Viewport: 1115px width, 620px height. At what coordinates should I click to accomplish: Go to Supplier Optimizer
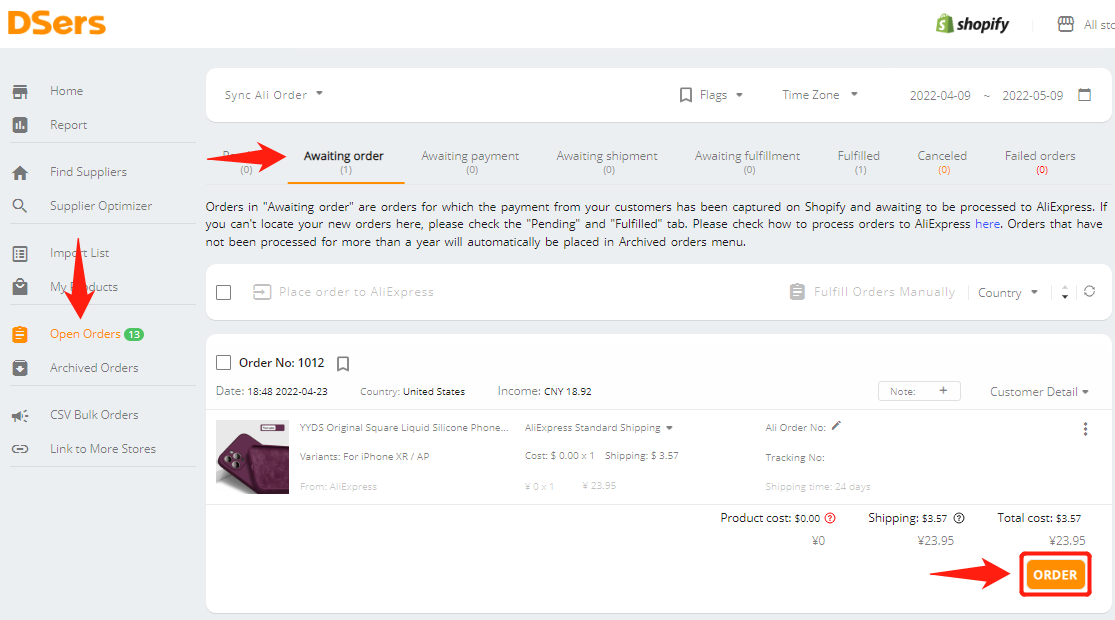(101, 206)
